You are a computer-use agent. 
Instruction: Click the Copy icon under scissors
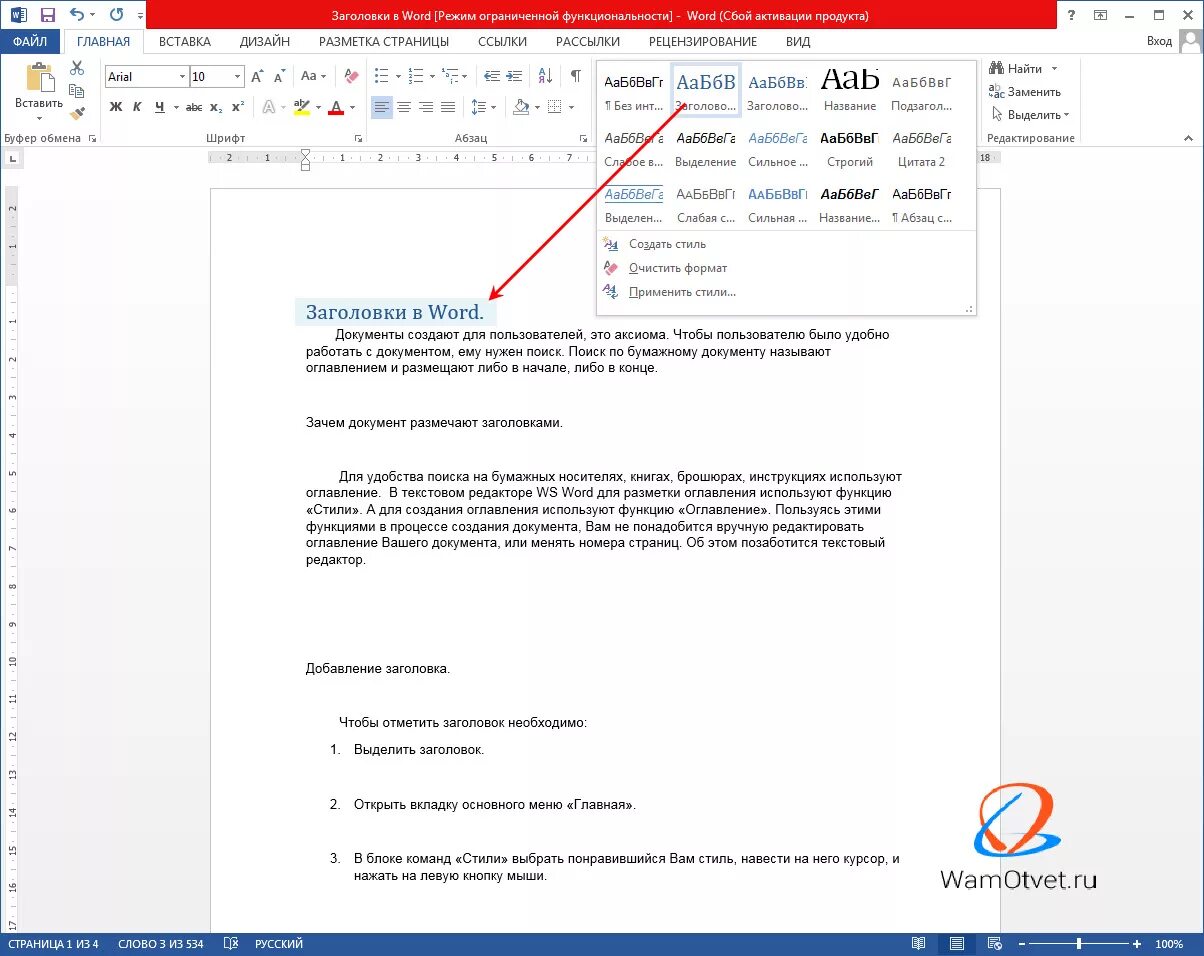pos(77,91)
